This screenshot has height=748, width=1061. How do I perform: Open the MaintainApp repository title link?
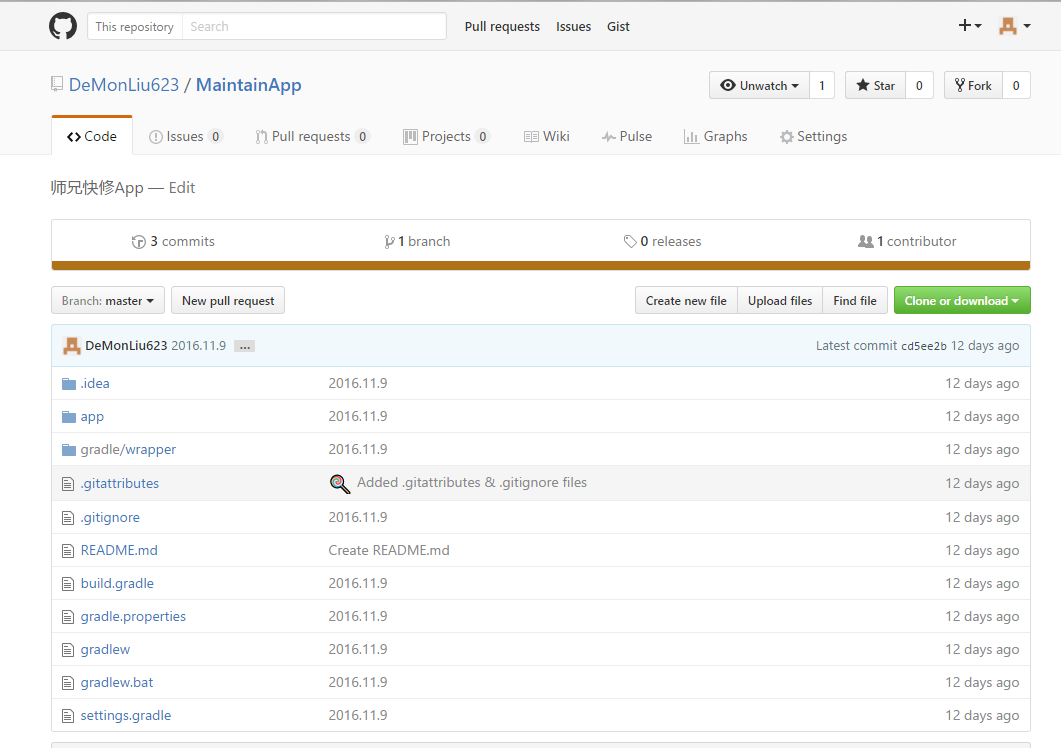pyautogui.click(x=248, y=85)
